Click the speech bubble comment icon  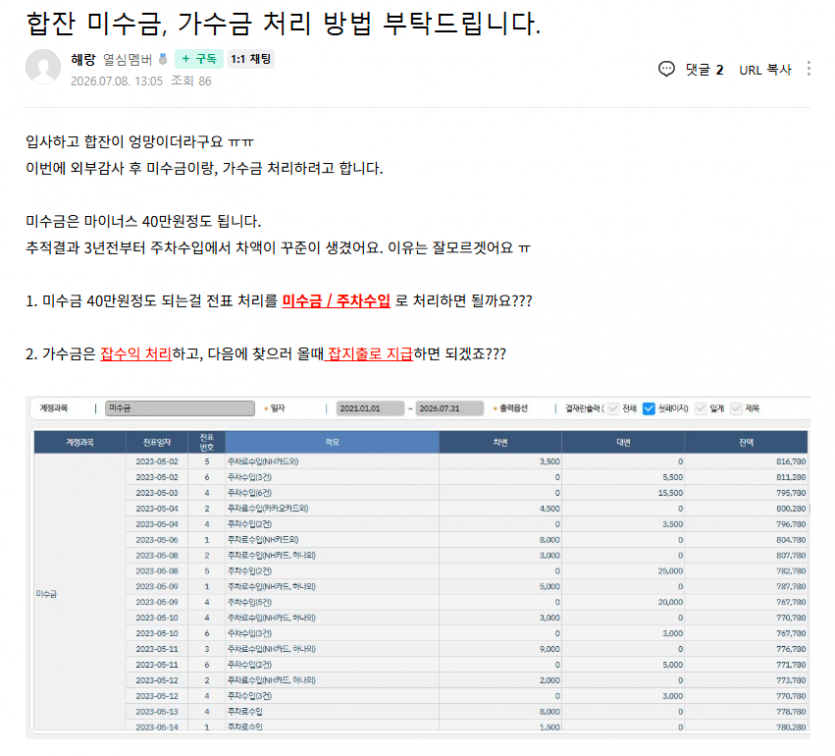coord(666,69)
